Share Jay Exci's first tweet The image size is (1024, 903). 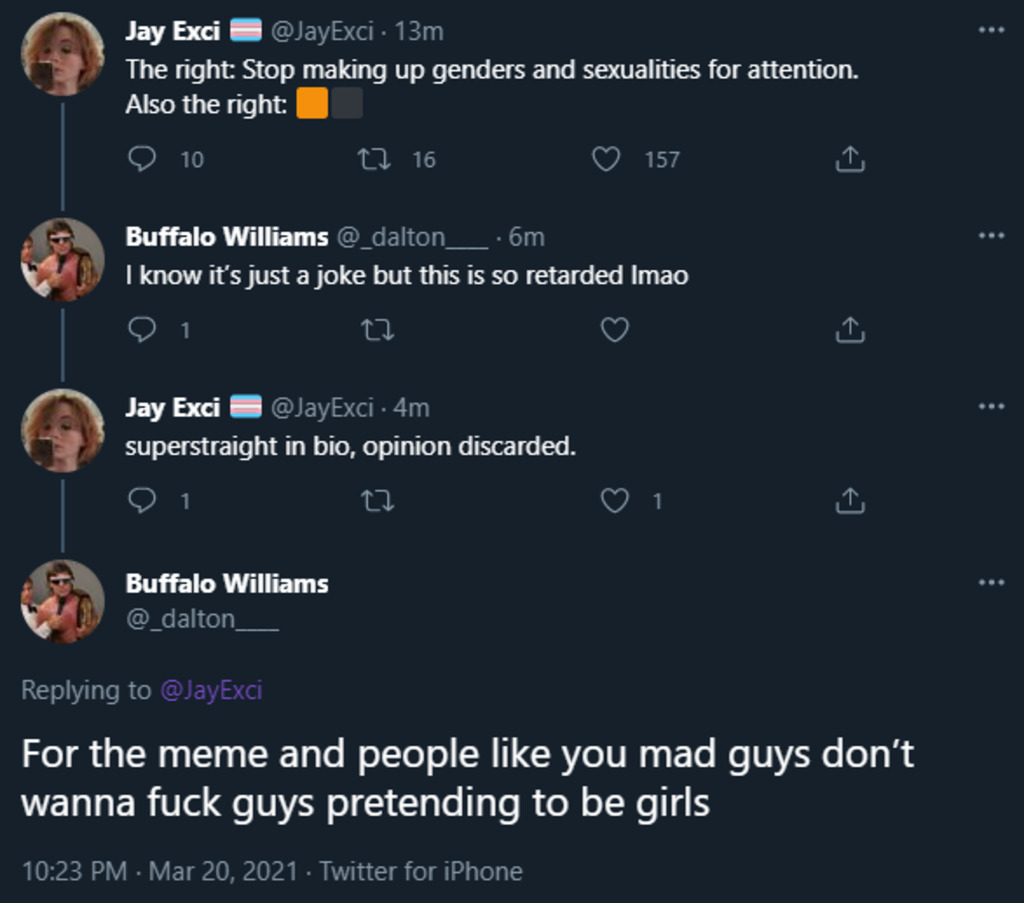coord(849,159)
